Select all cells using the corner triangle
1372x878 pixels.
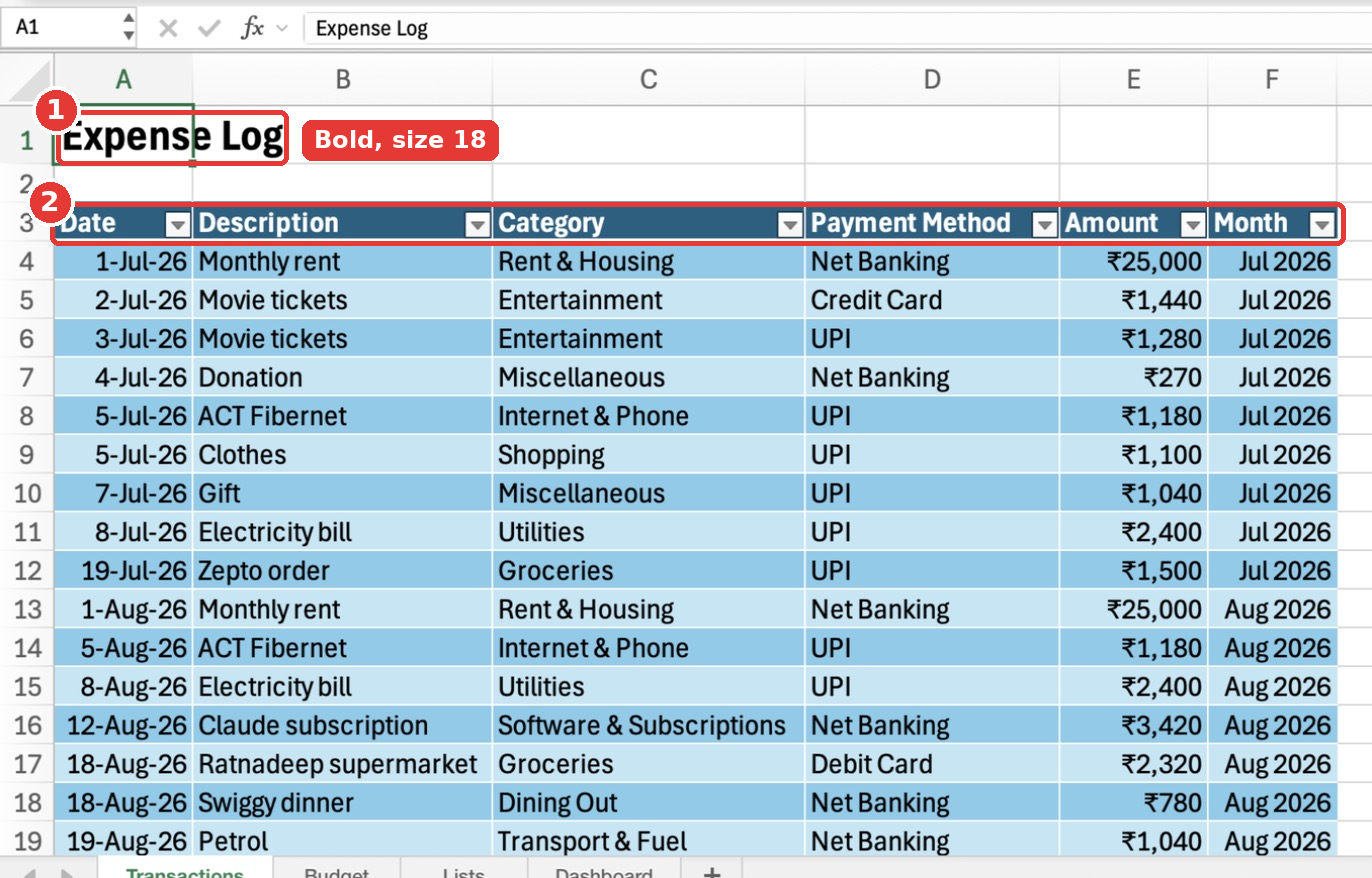click(x=28, y=80)
